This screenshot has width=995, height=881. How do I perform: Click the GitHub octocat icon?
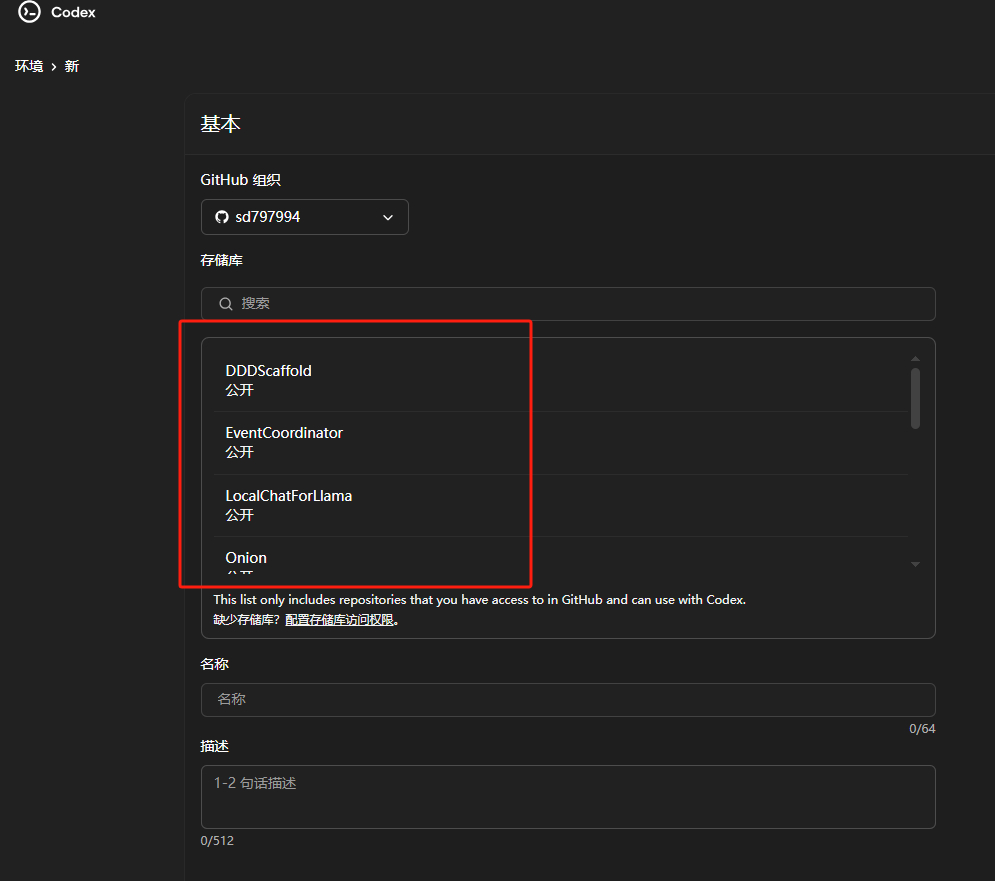(x=222, y=217)
